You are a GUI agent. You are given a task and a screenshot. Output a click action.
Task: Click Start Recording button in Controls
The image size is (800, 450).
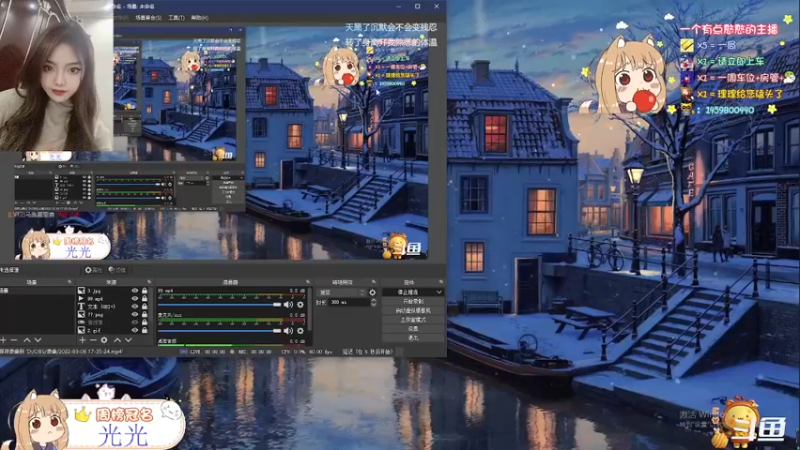coord(413,302)
